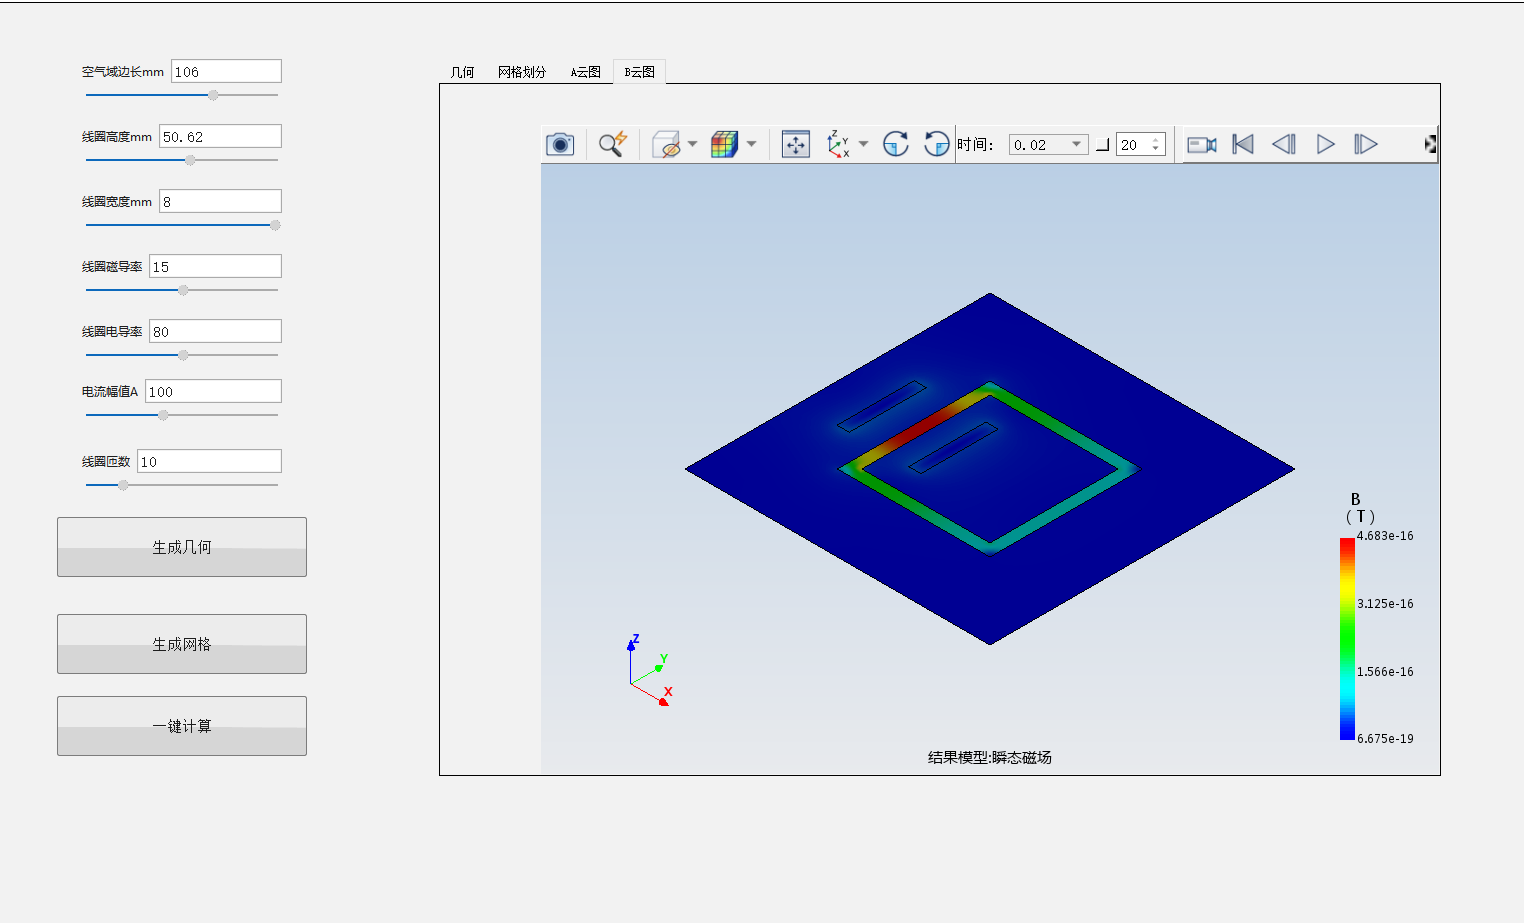
Task: Click the frame count spinner showing 20
Action: [x=1141, y=145]
